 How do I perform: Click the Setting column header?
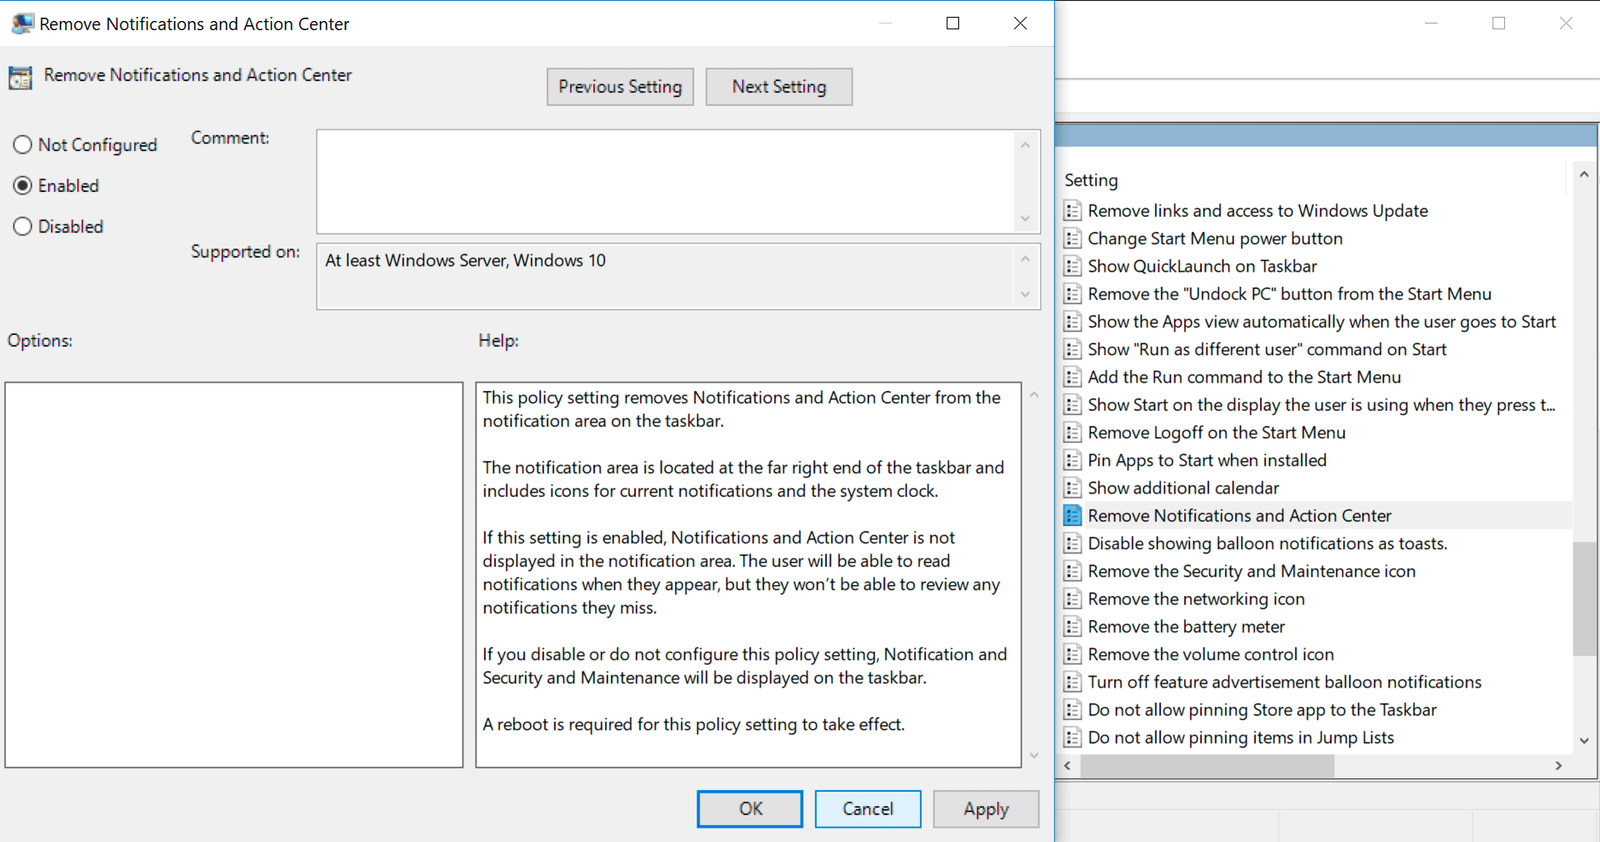pyautogui.click(x=1091, y=180)
